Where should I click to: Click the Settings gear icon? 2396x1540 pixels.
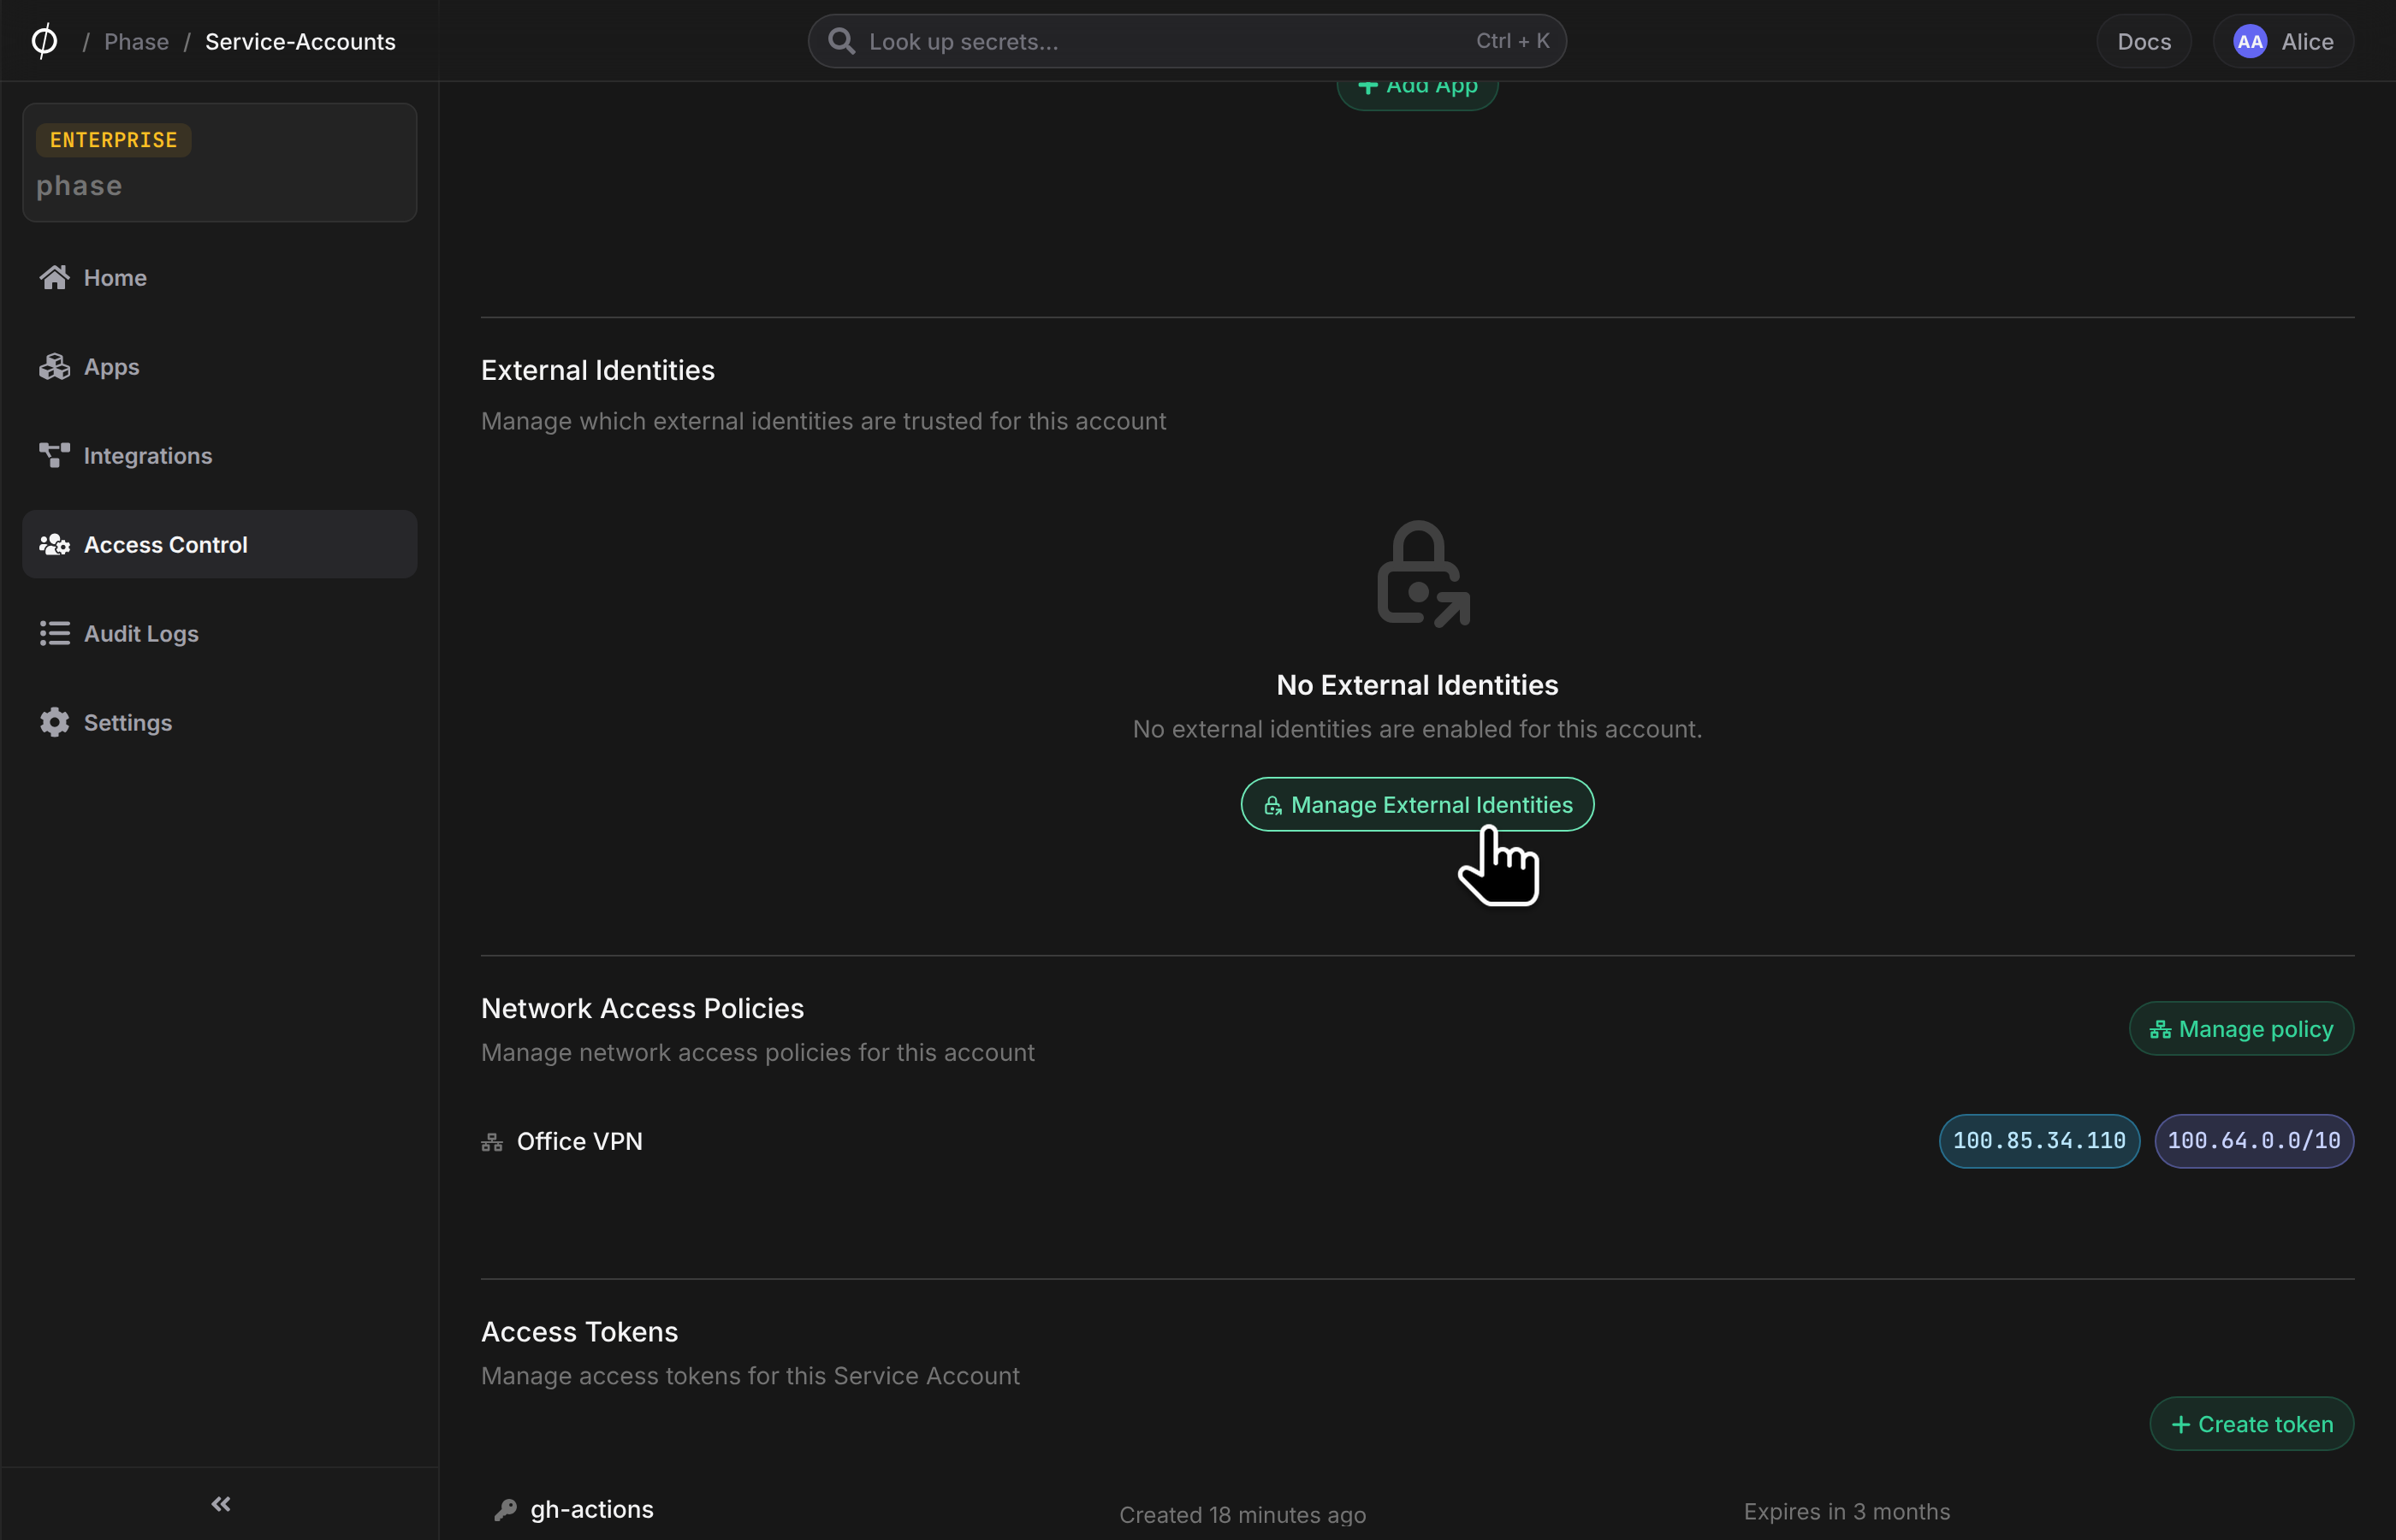(x=54, y=722)
